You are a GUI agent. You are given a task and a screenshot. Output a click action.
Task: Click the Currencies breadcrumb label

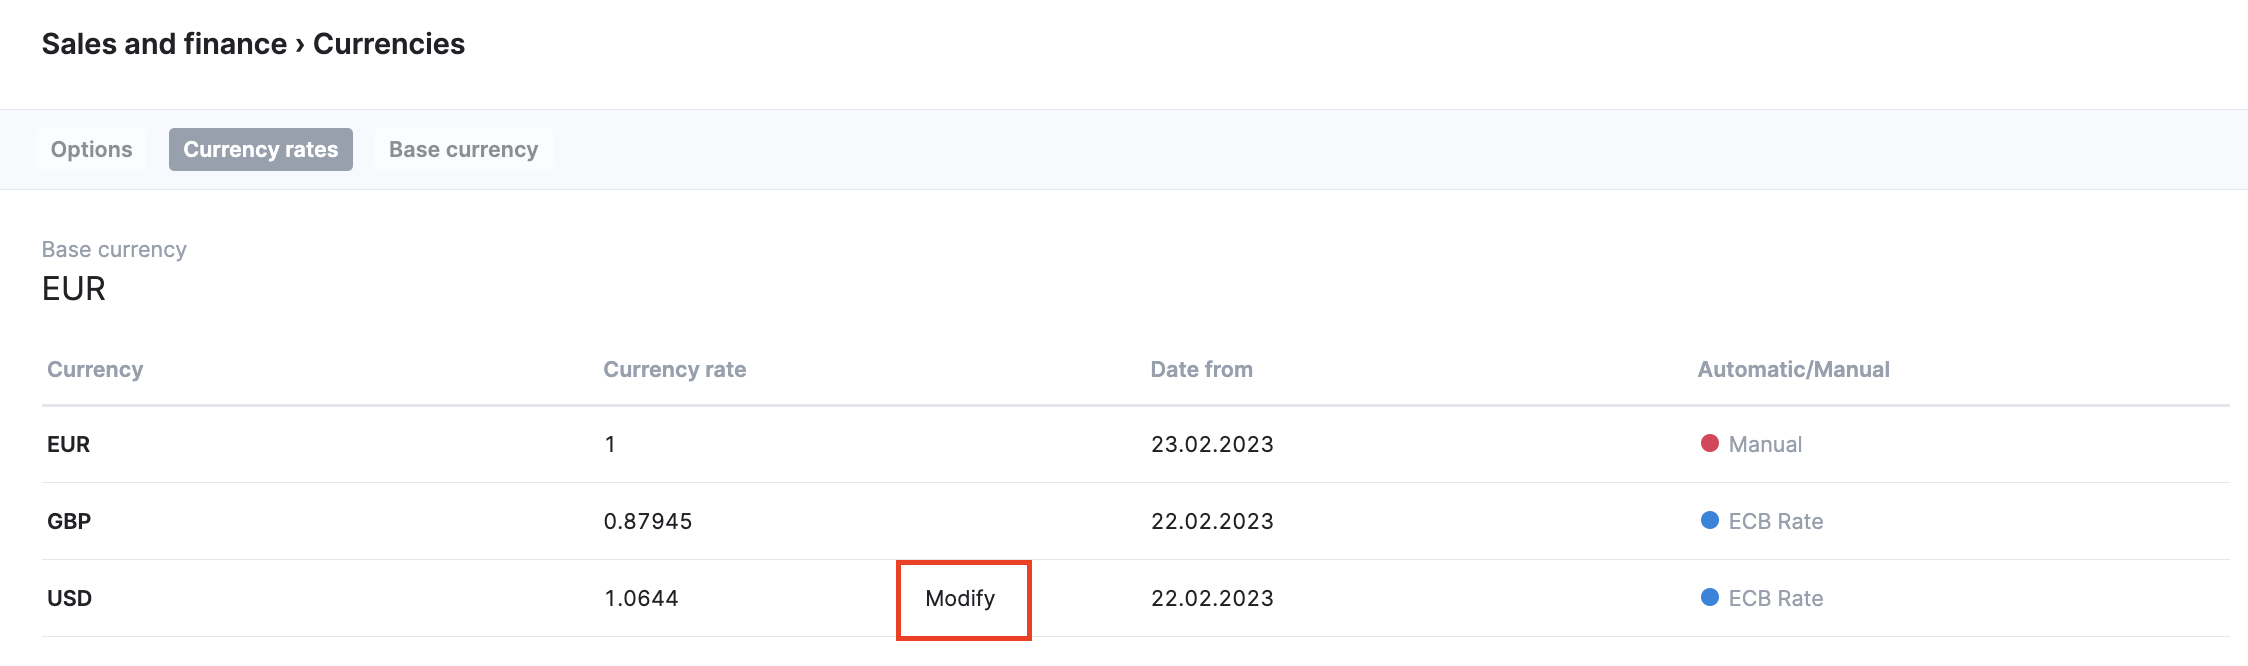[389, 43]
